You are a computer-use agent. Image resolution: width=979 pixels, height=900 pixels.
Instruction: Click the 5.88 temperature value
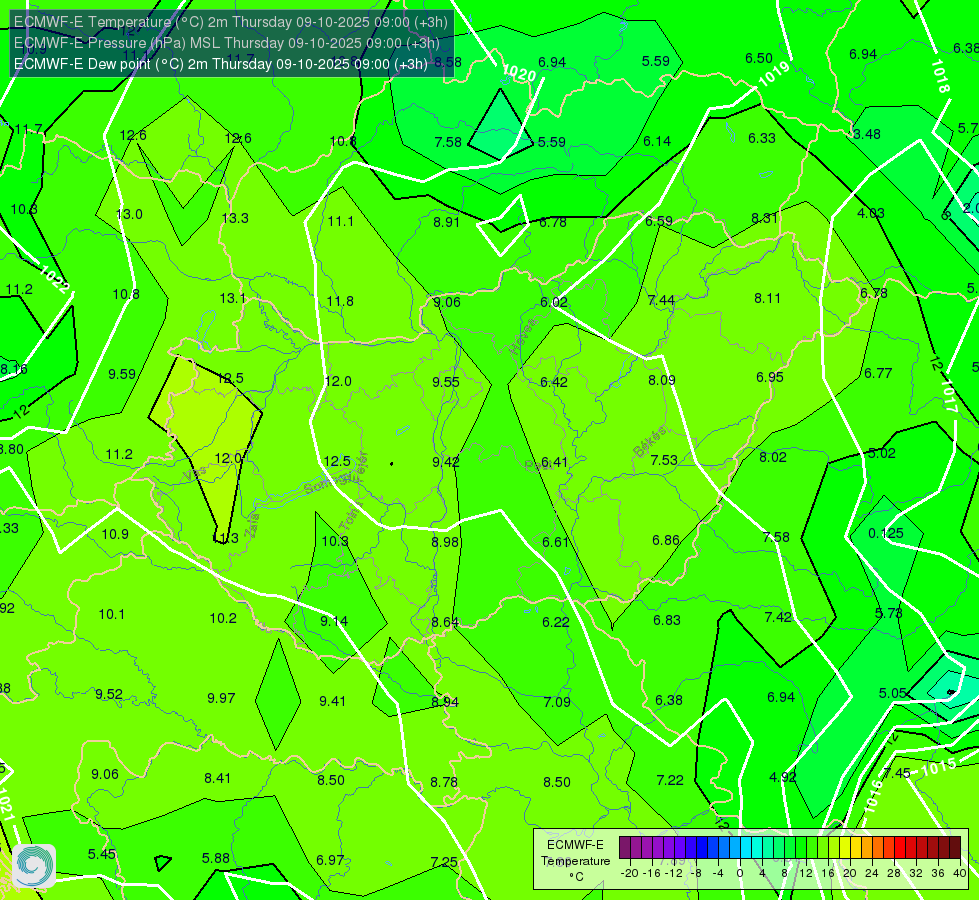click(215, 859)
